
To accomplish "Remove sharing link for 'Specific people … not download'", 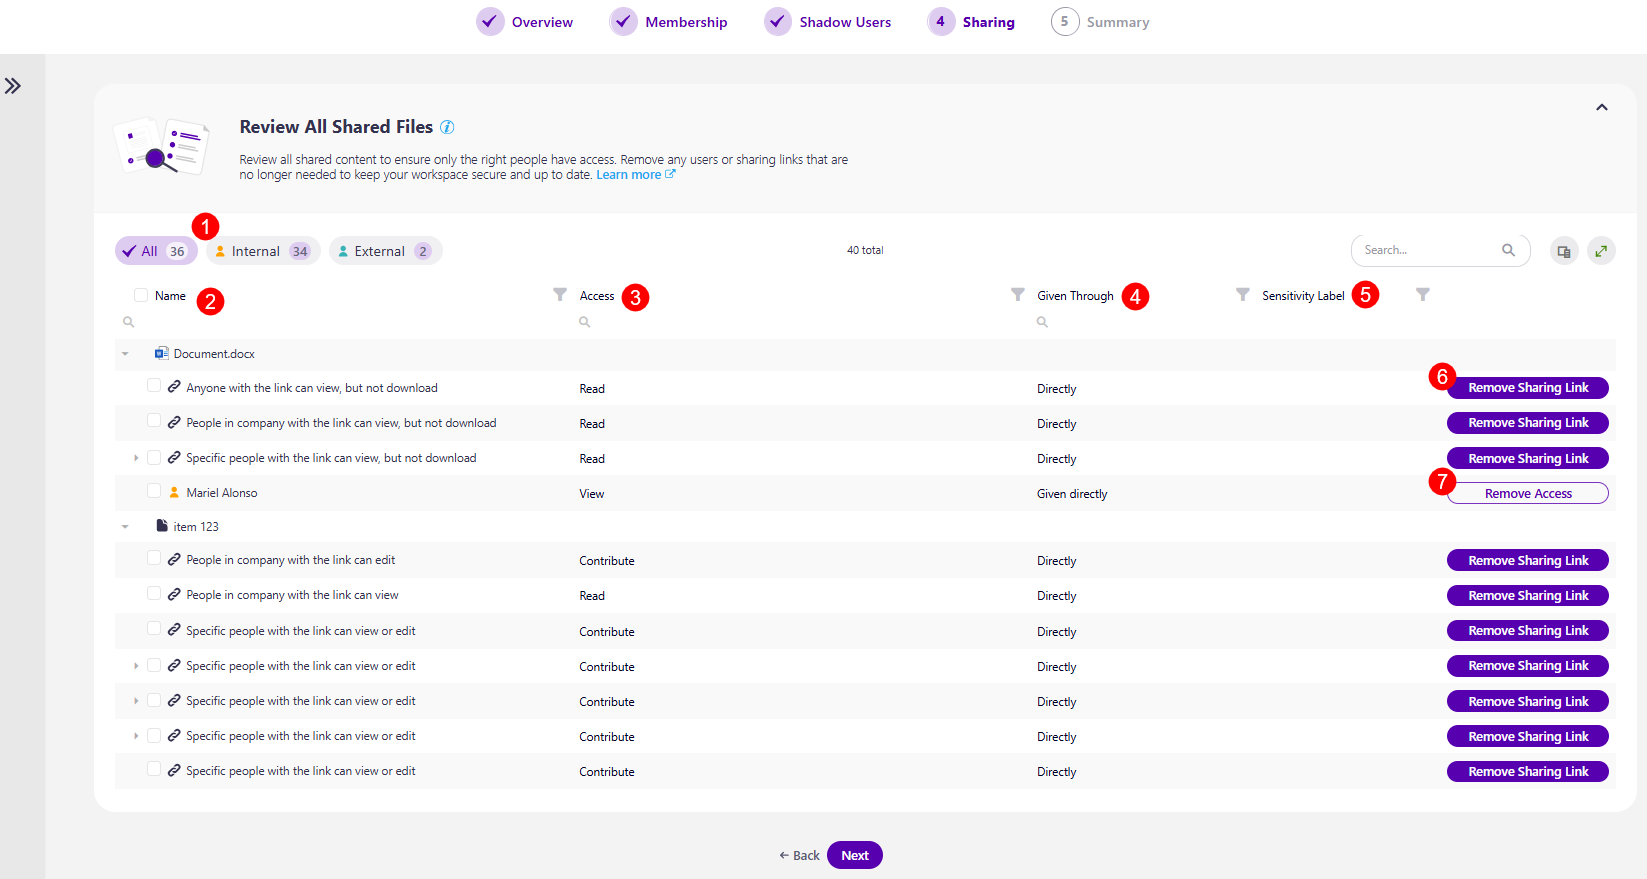I will tap(1527, 458).
